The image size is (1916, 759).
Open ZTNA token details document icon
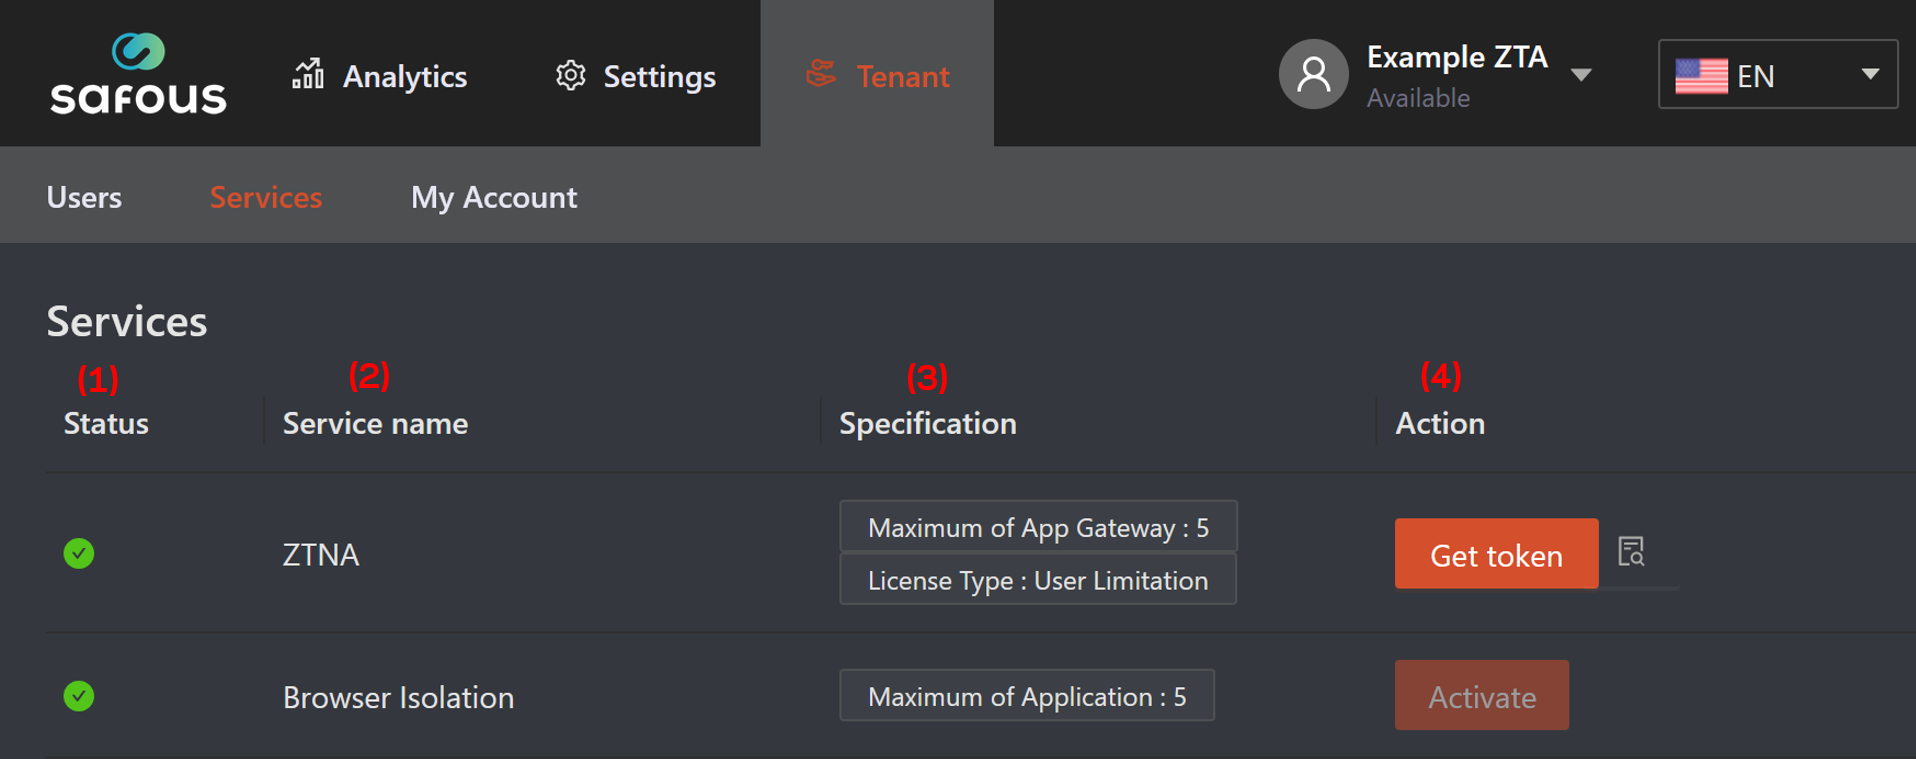pos(1631,552)
